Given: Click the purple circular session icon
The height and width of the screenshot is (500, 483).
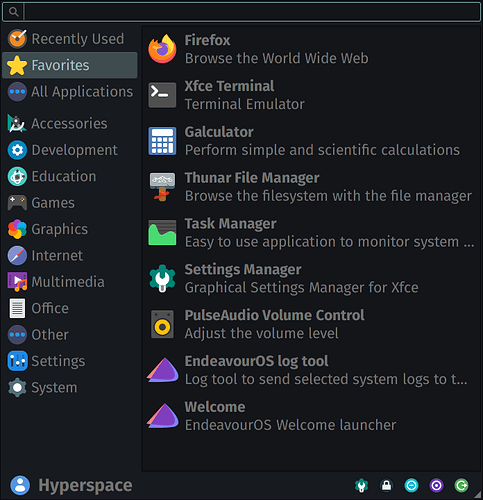Looking at the screenshot, I should point(436,485).
